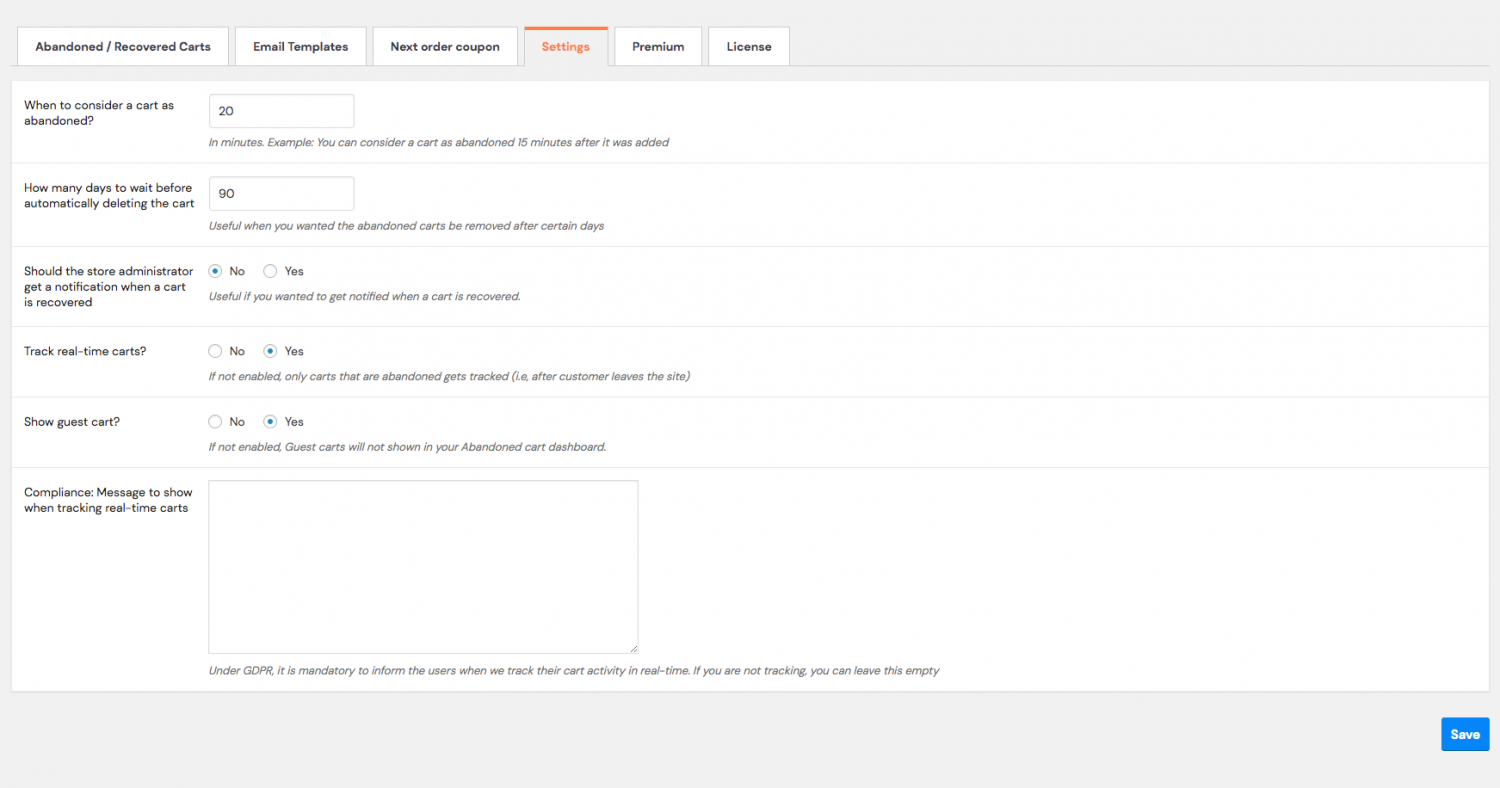The image size is (1500, 788).
Task: Select No for Show guest cart
Action: (x=215, y=422)
